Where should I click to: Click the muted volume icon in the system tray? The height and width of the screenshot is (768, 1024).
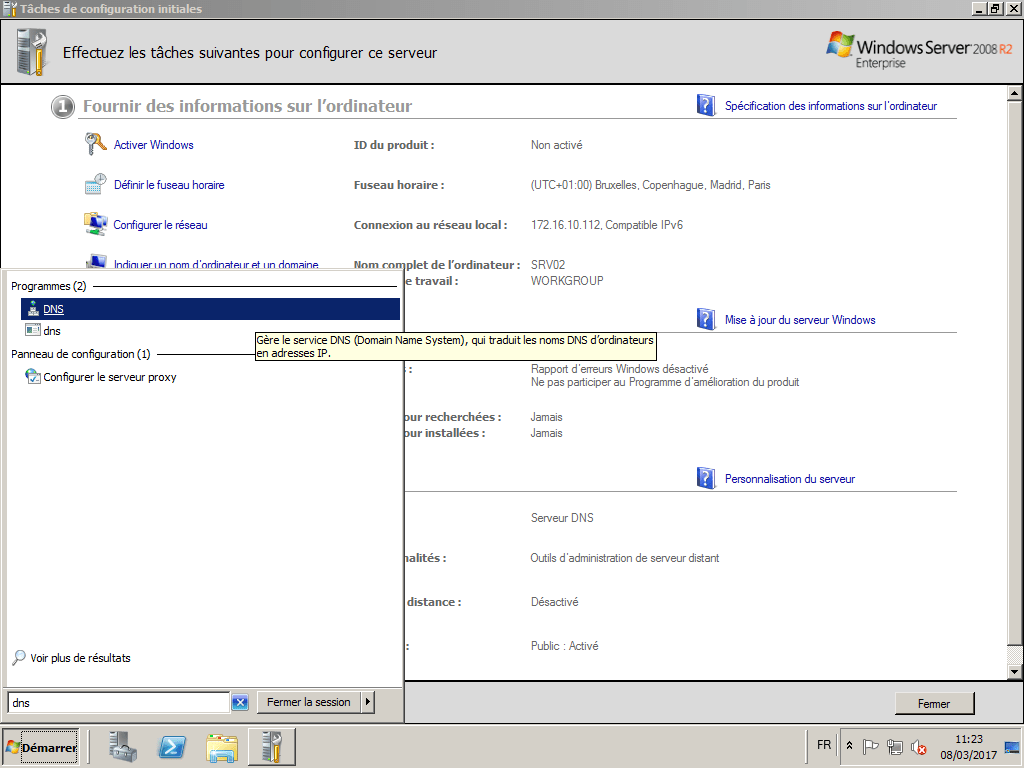point(919,746)
